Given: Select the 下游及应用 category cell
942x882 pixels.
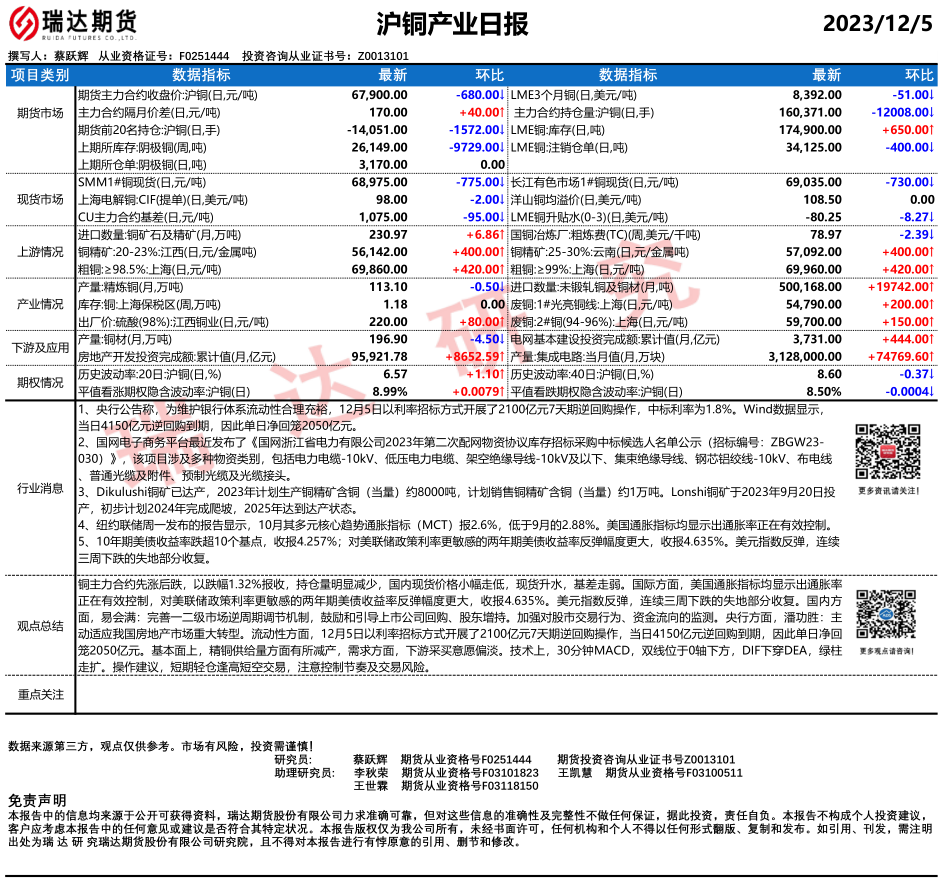Looking at the screenshot, I should tap(40, 347).
